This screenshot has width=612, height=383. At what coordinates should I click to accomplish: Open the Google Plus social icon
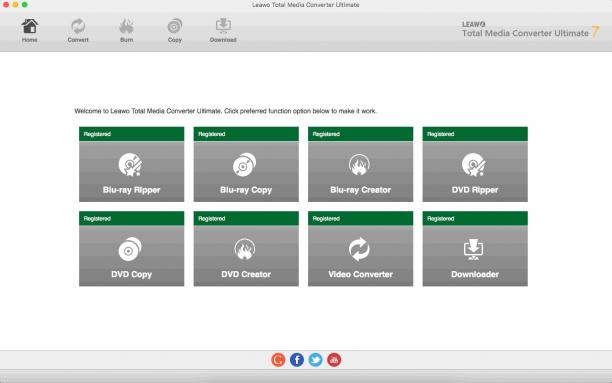pyautogui.click(x=278, y=360)
